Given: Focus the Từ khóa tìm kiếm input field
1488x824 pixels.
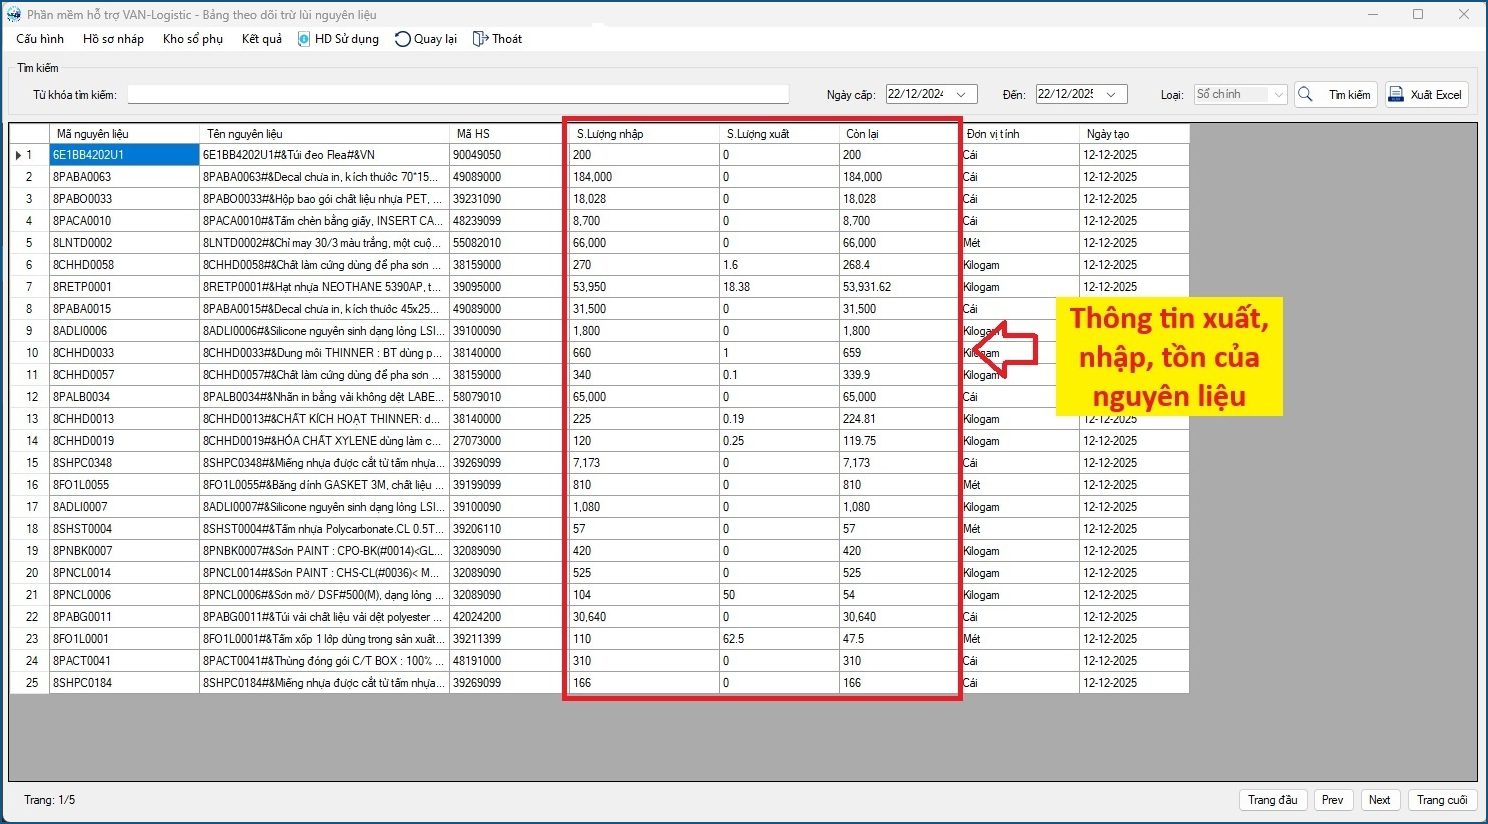Looking at the screenshot, I should [x=458, y=95].
